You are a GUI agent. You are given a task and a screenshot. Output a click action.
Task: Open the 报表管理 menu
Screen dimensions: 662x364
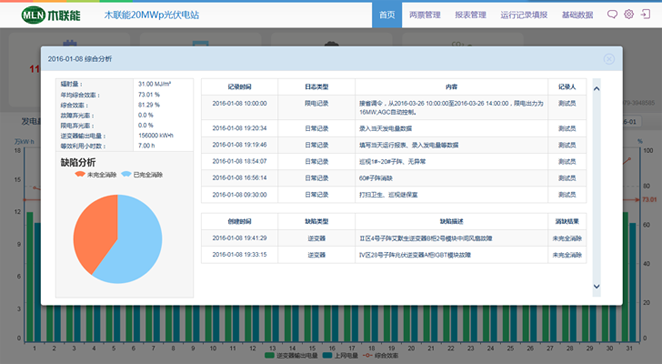tap(470, 15)
